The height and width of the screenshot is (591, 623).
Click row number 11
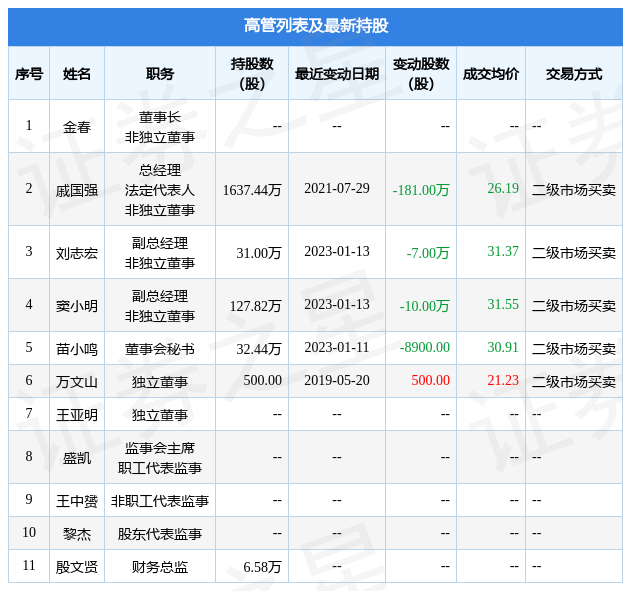pos(29,566)
